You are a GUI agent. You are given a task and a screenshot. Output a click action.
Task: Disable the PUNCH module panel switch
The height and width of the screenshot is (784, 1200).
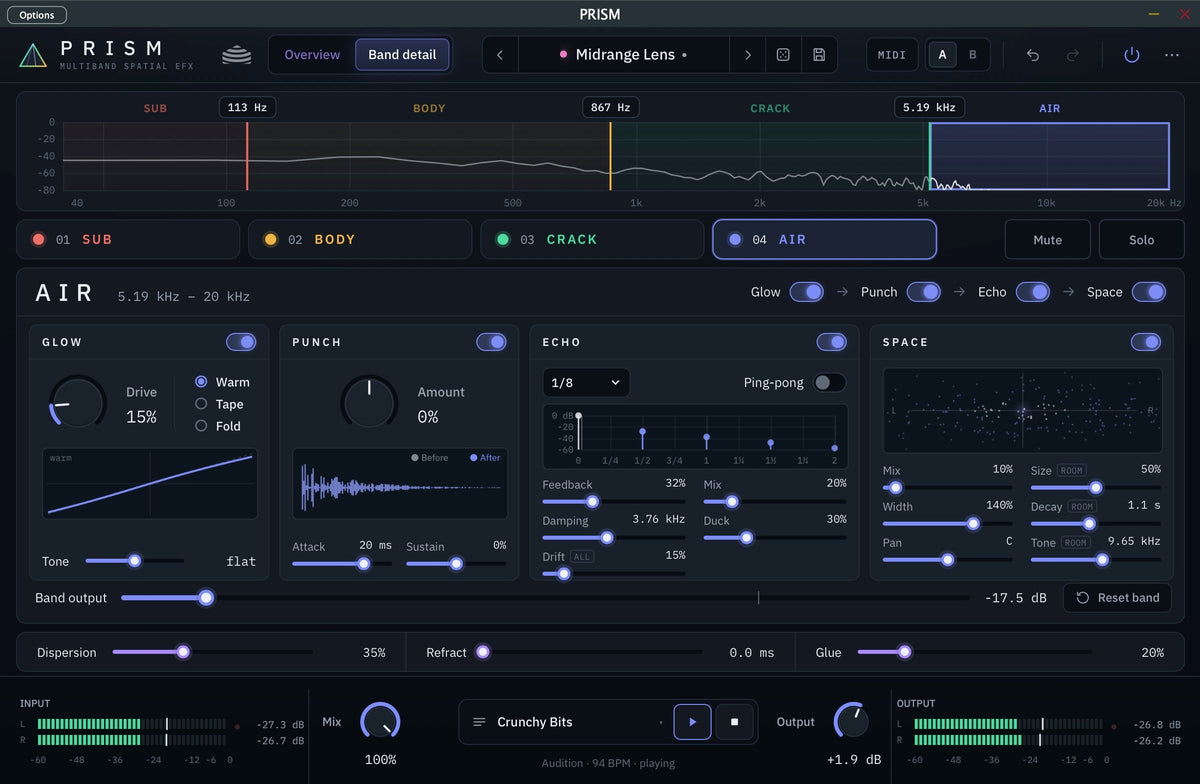491,342
